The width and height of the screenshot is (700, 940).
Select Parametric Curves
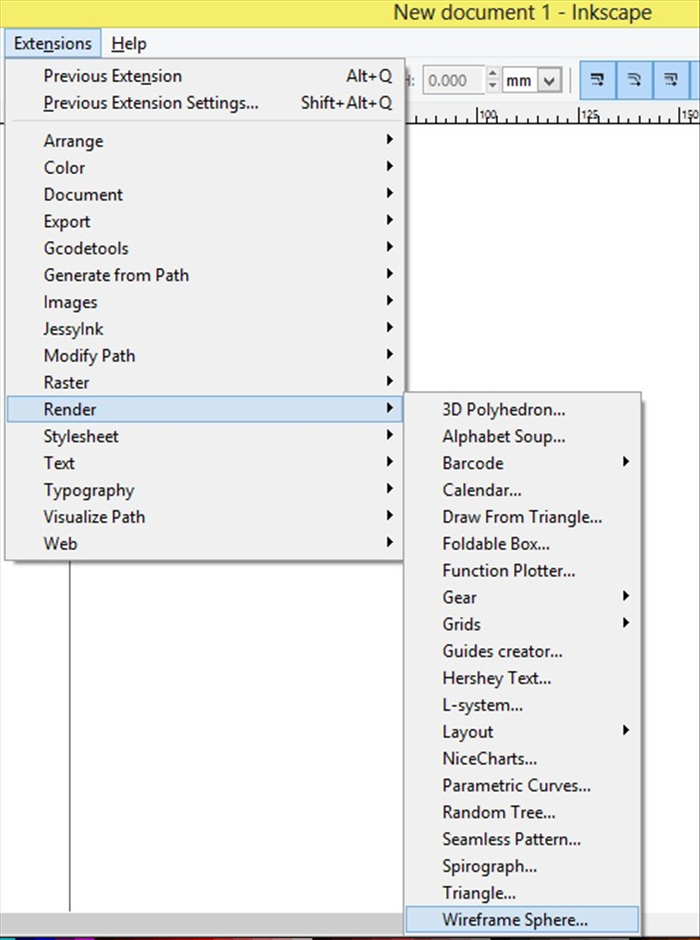pyautogui.click(x=522, y=785)
